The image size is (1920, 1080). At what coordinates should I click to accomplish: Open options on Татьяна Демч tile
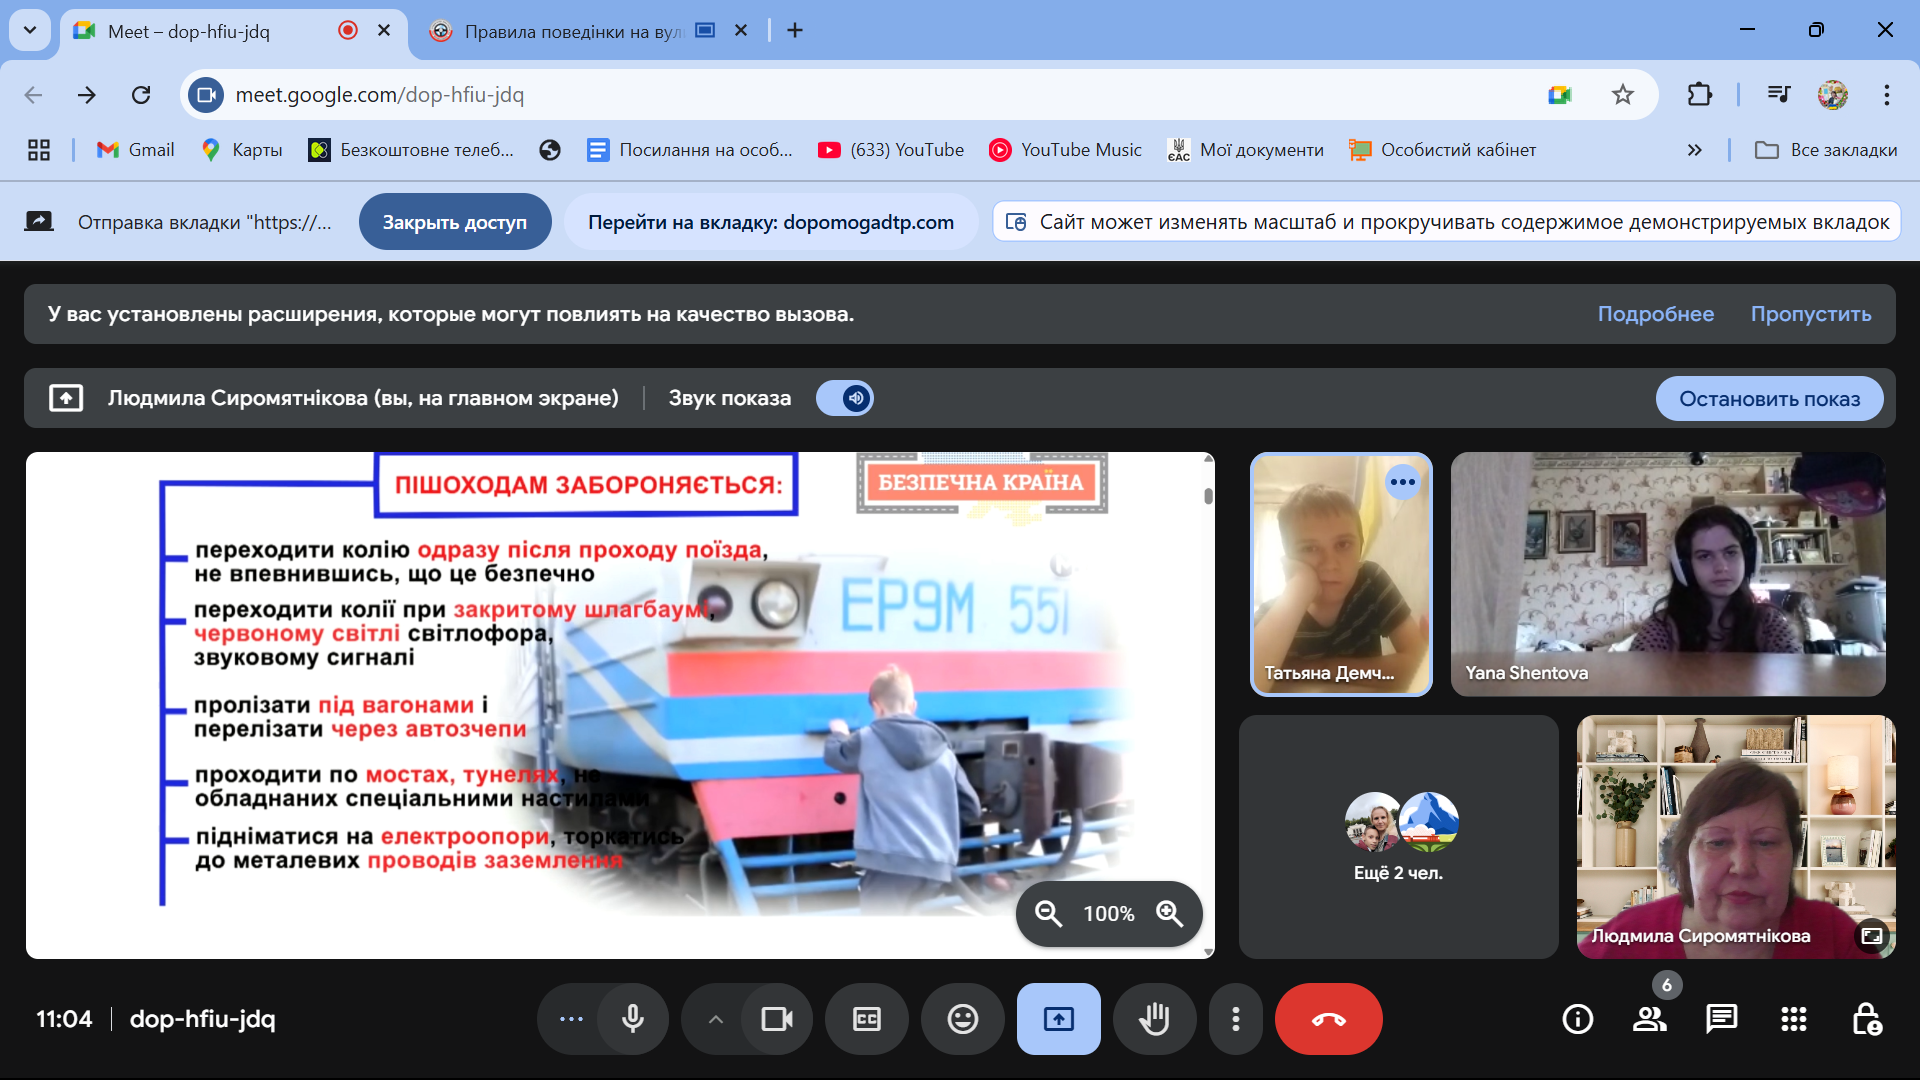click(x=1402, y=482)
